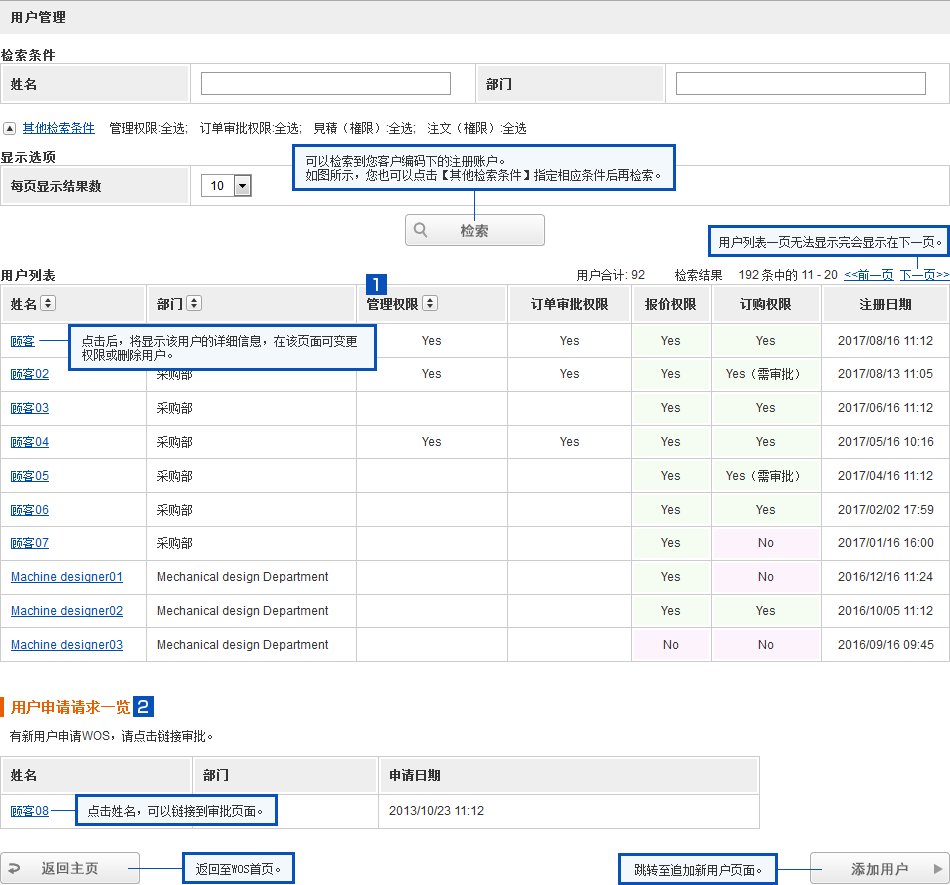This screenshot has width=950, height=885.
Task: Click 订购权限 value in 顾客02 row
Action: pyautogui.click(x=763, y=374)
